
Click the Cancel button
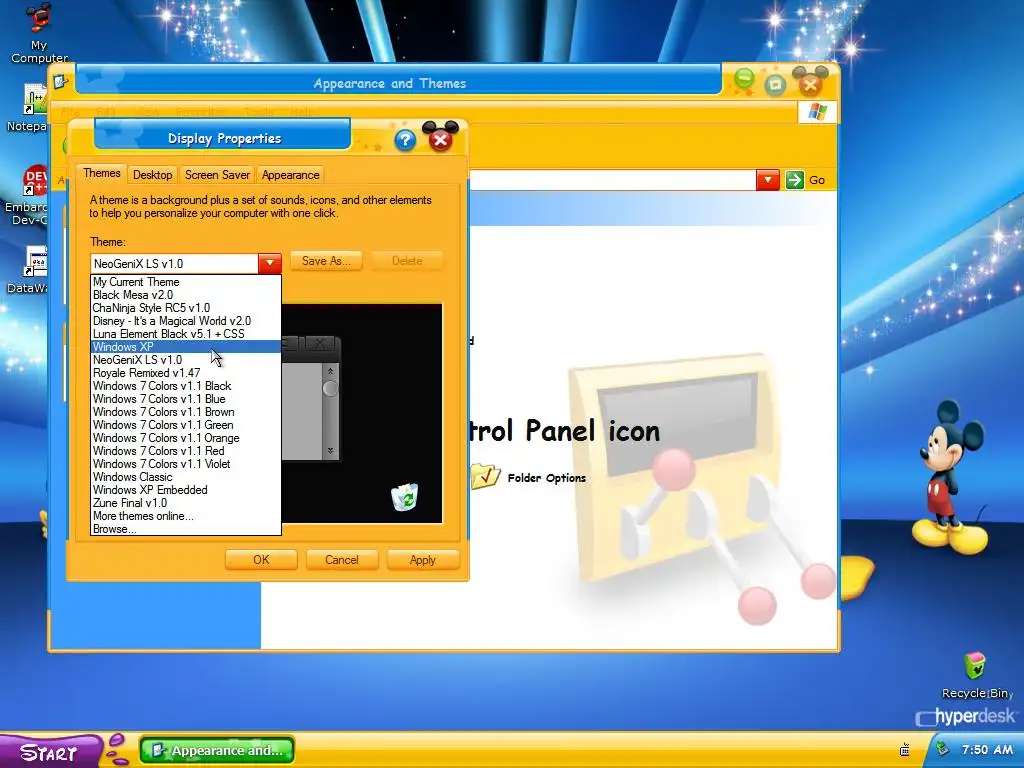tap(342, 560)
